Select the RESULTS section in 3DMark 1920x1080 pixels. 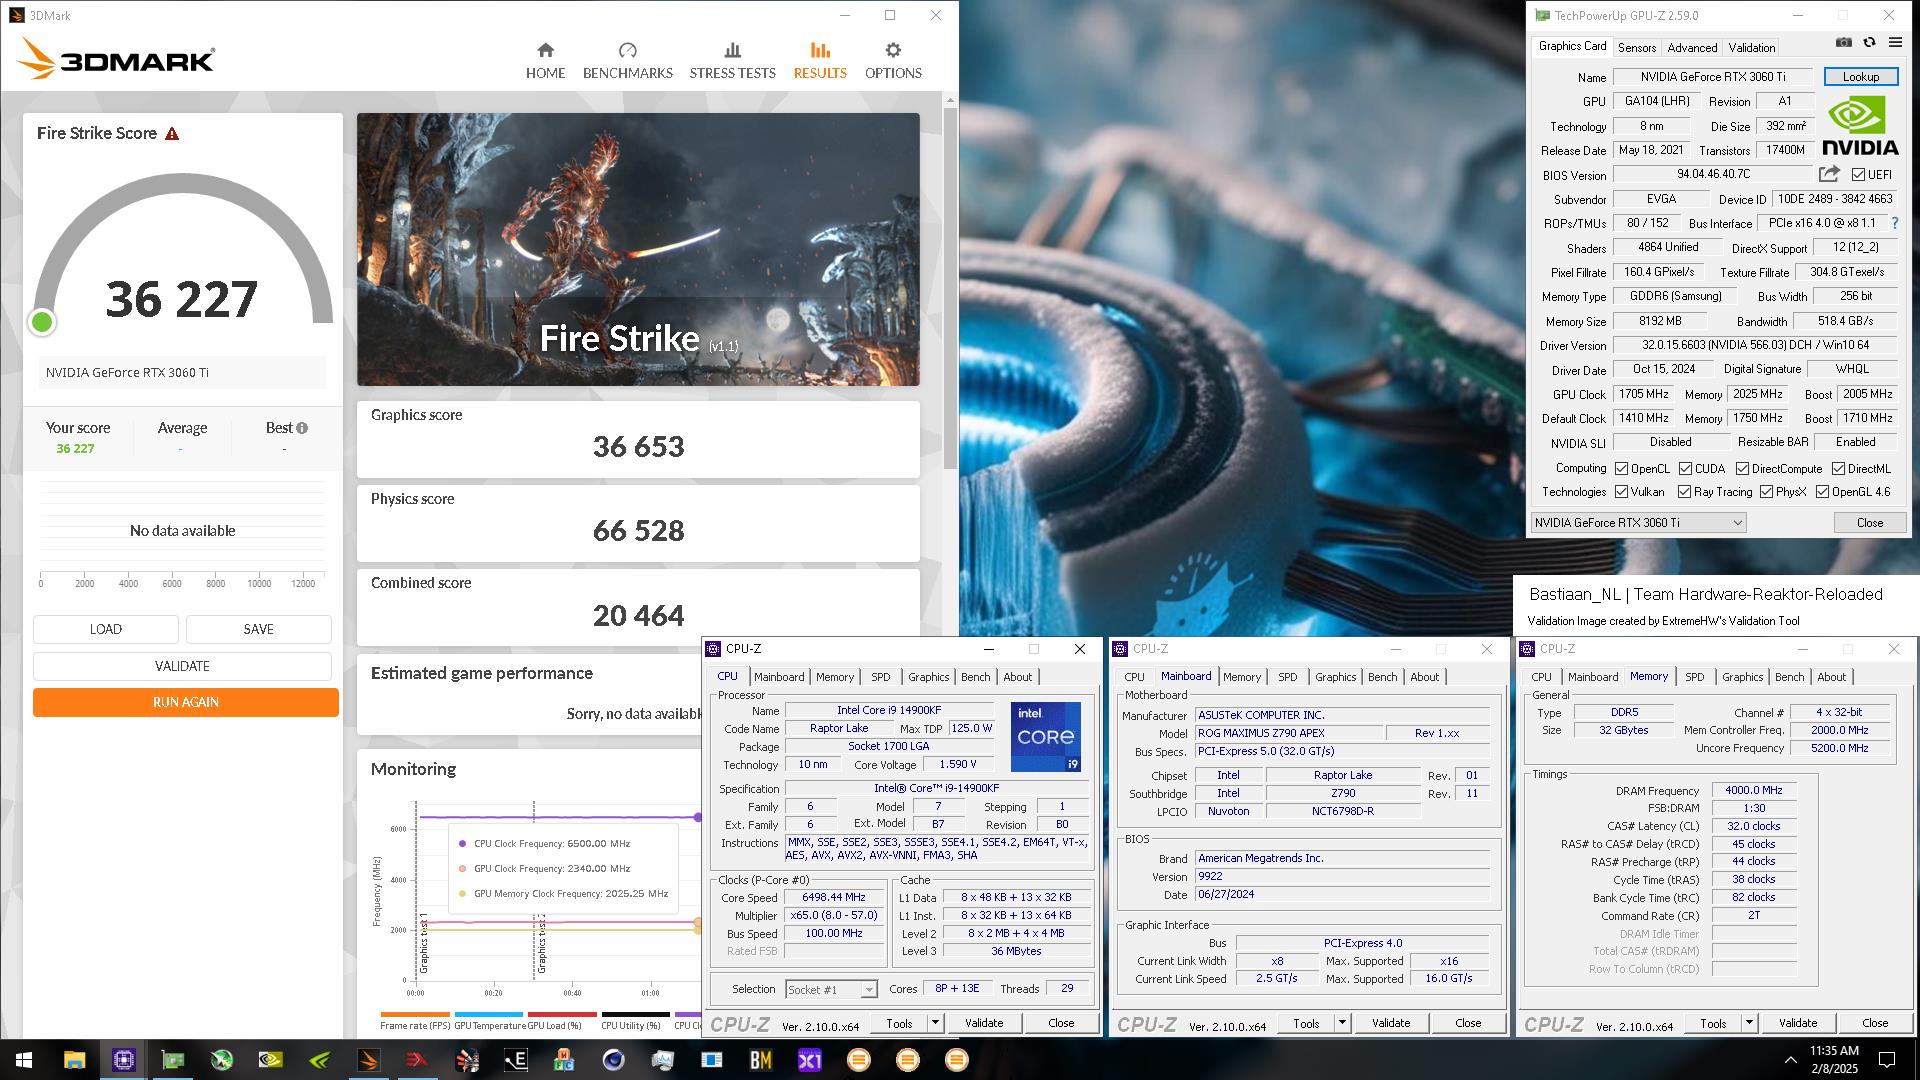[820, 60]
